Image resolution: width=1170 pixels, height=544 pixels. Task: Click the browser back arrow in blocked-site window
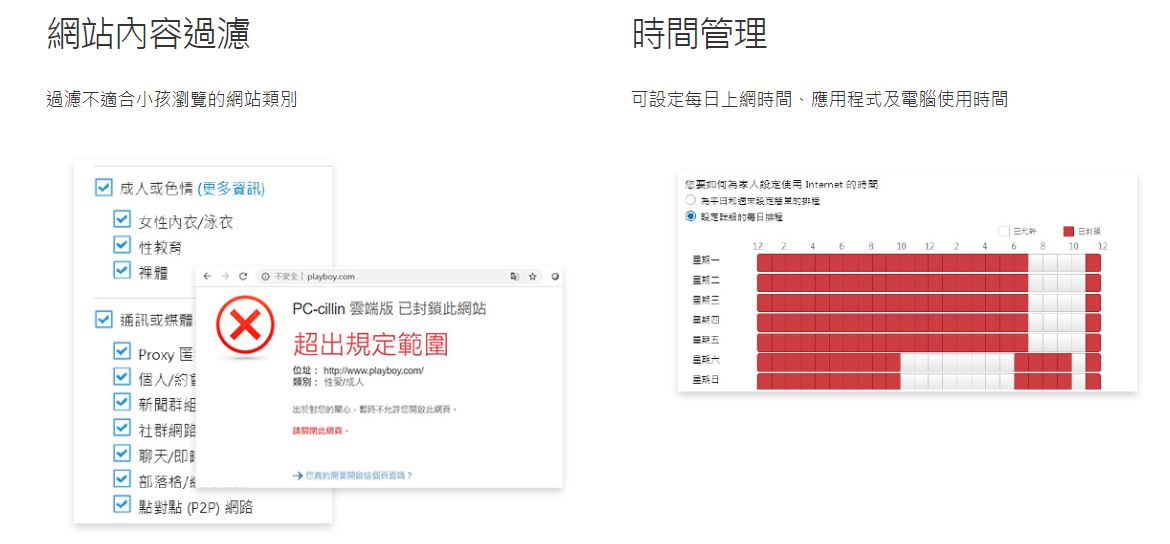pyautogui.click(x=207, y=276)
